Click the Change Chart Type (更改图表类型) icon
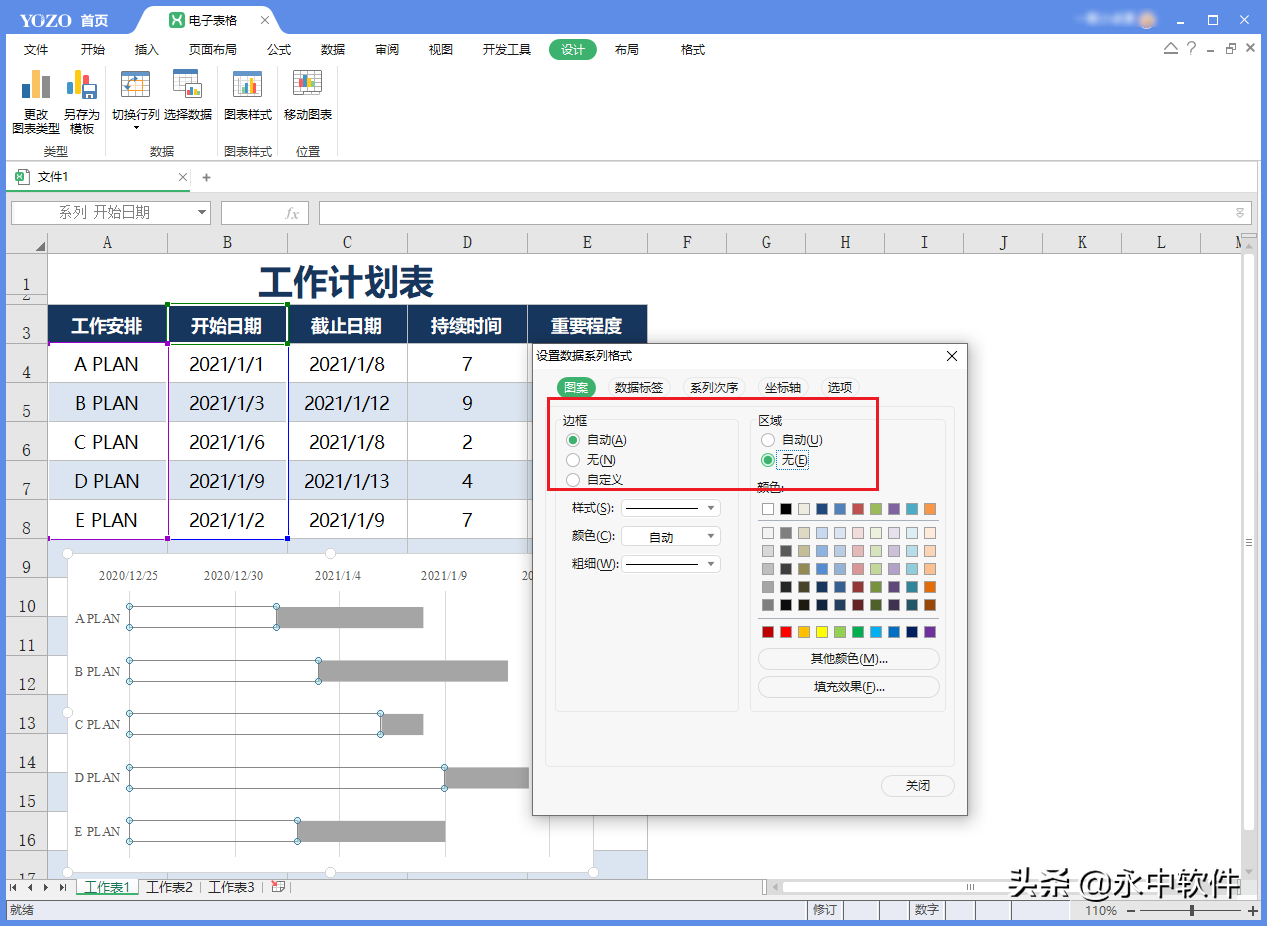 [x=36, y=99]
